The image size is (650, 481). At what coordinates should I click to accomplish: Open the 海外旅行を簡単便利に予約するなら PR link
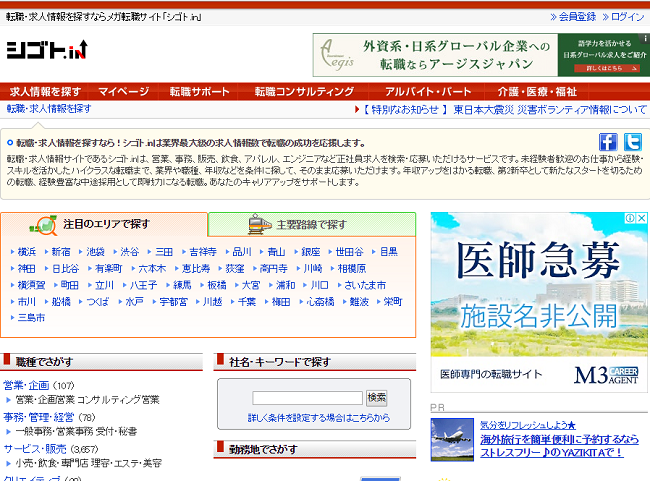(560, 440)
